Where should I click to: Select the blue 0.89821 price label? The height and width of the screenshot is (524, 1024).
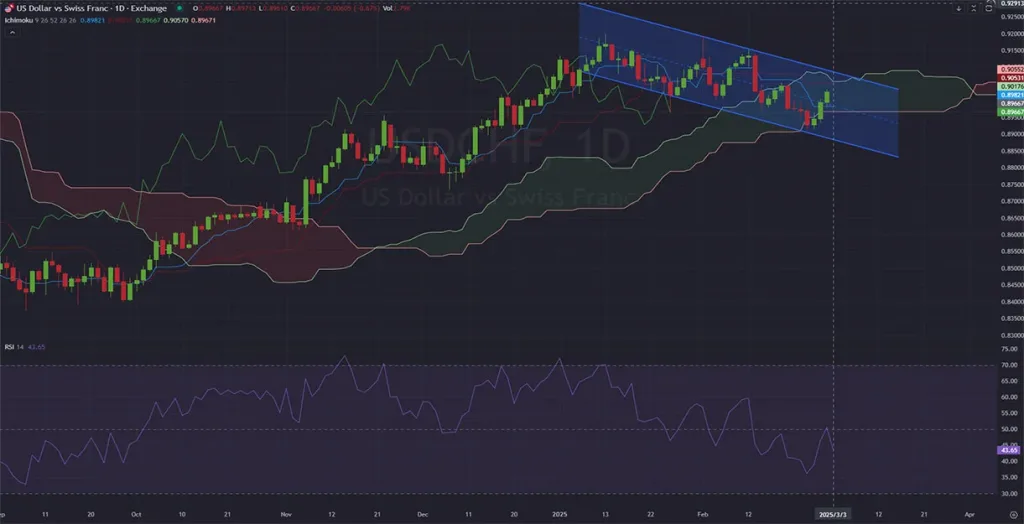coord(1010,95)
